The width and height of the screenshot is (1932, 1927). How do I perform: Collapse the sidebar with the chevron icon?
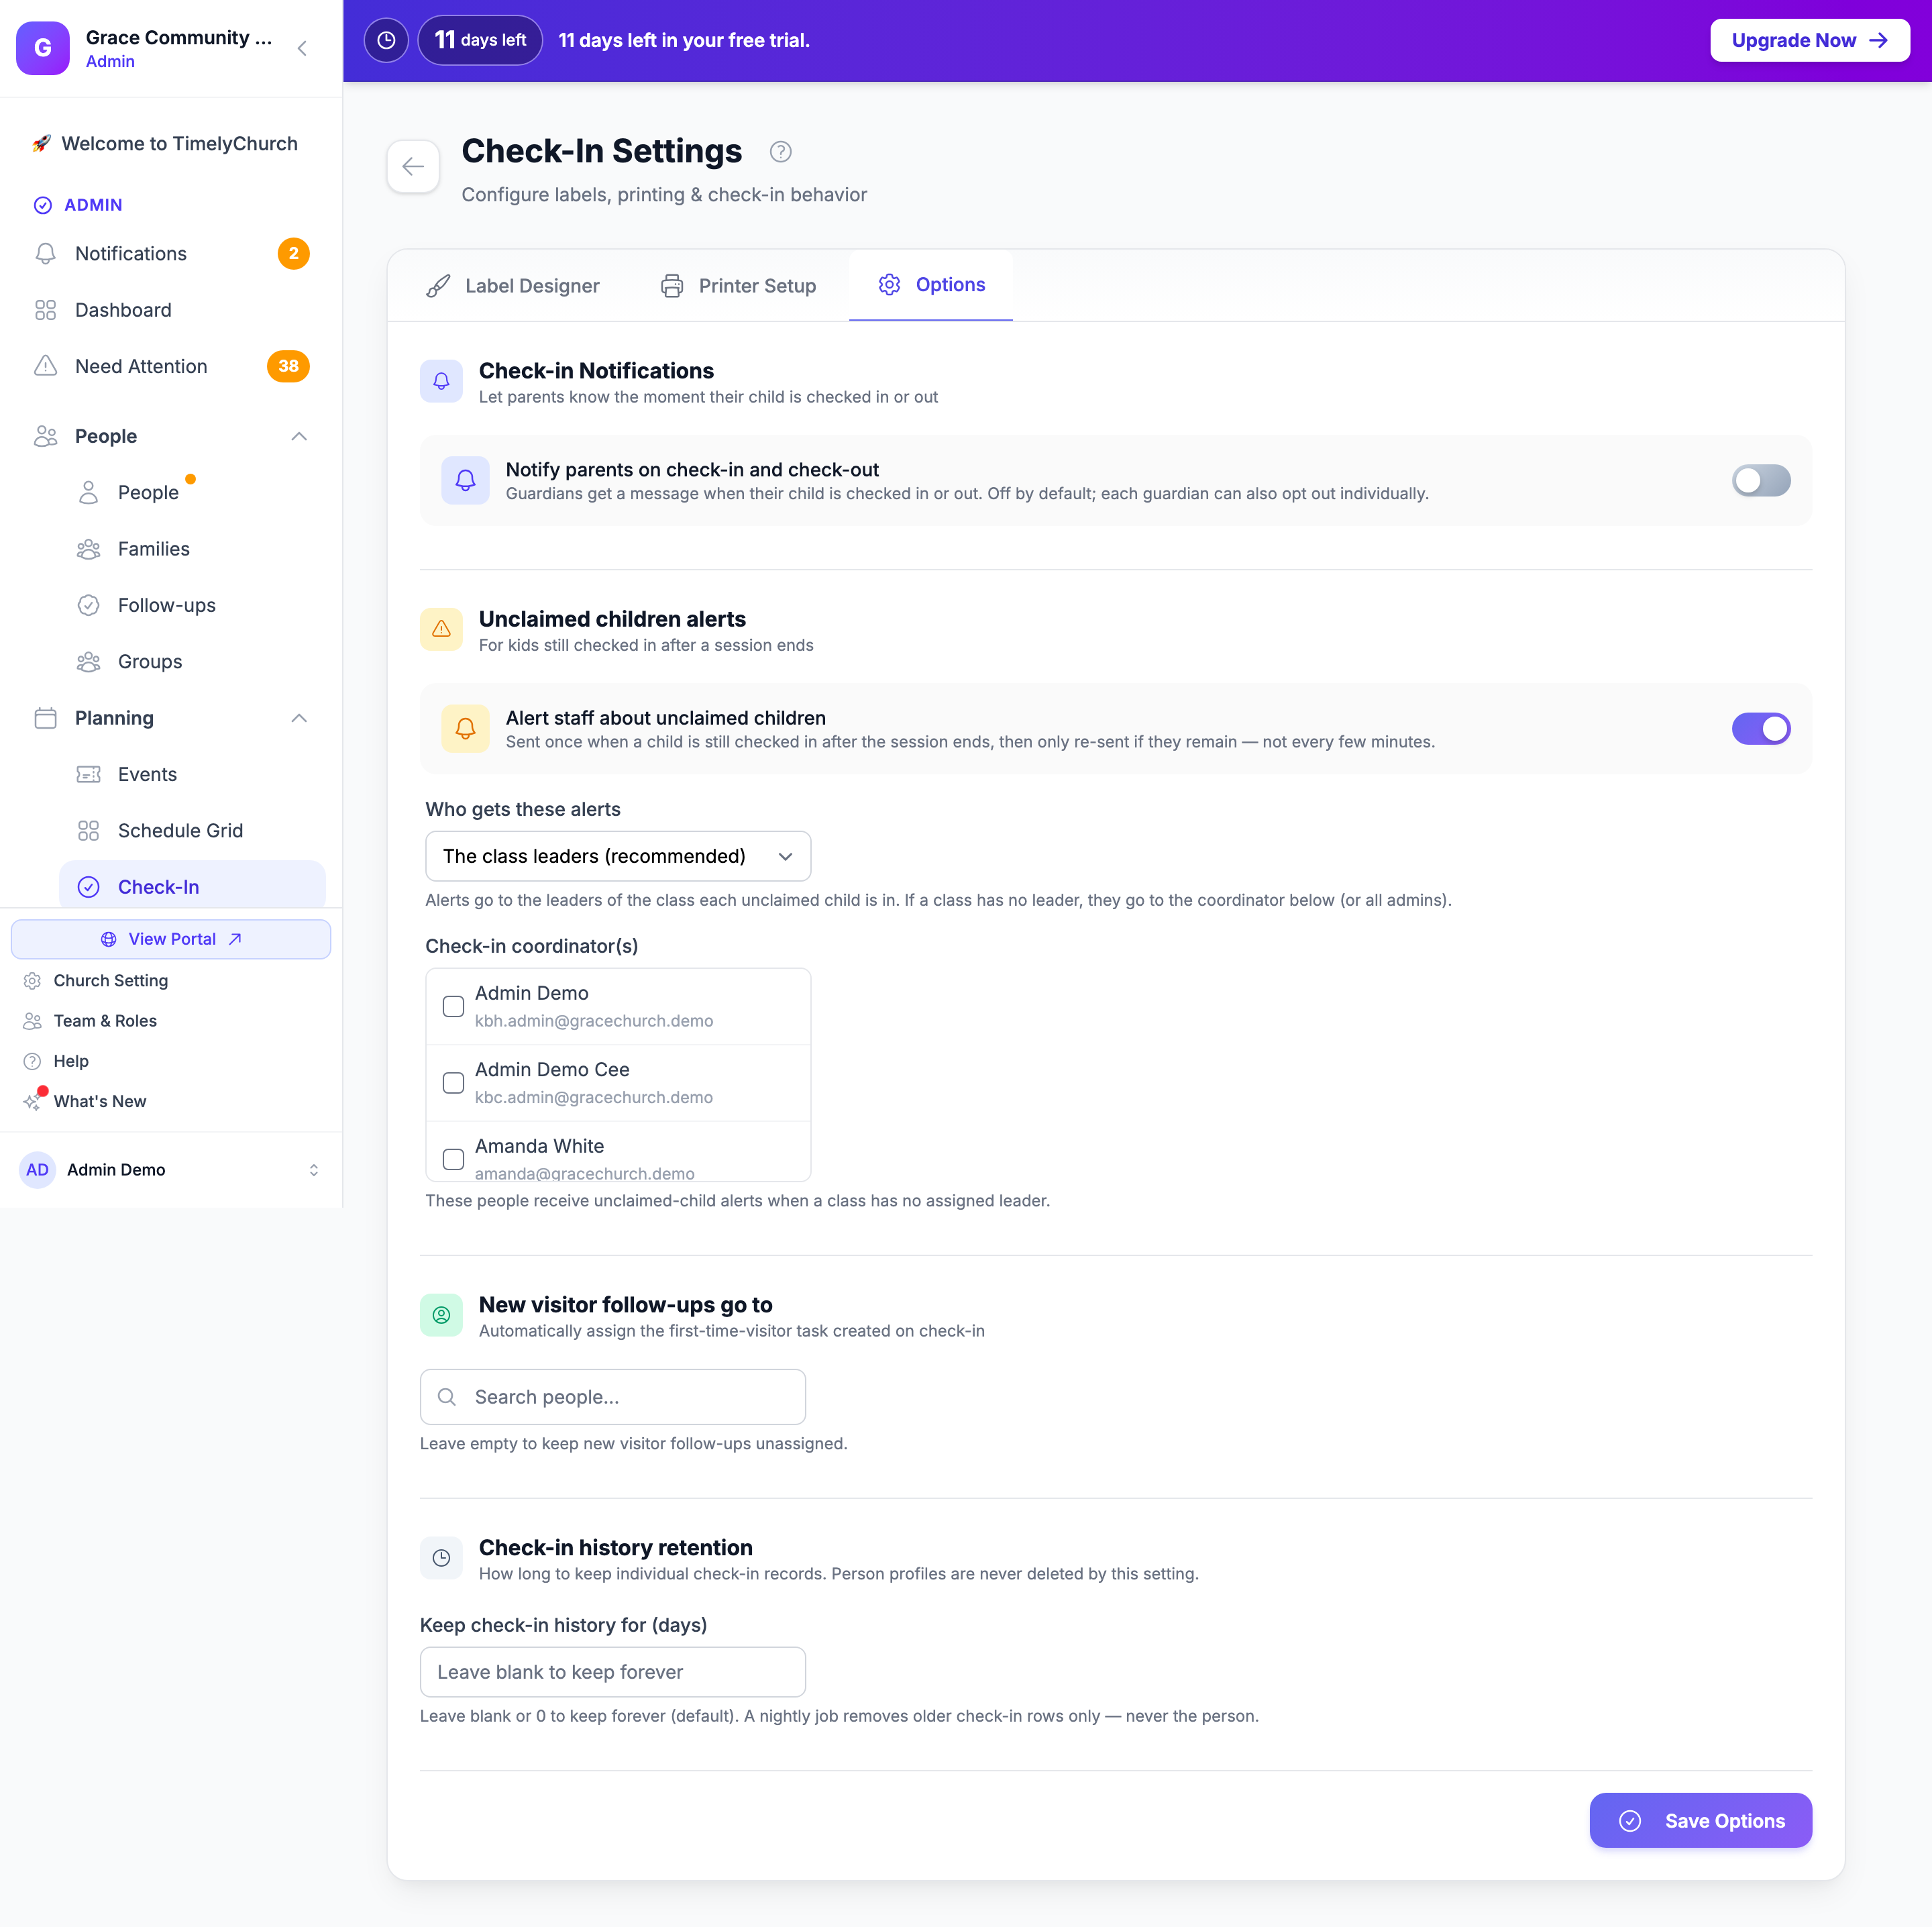coord(302,48)
